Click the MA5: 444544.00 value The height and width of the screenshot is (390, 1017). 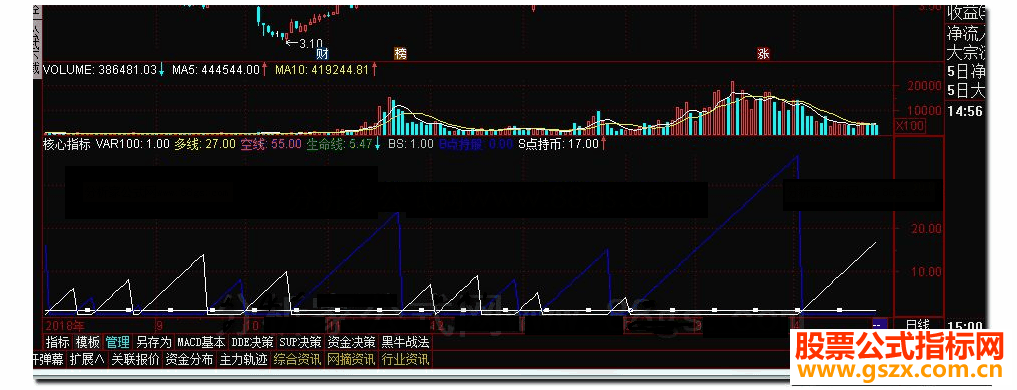(216, 69)
